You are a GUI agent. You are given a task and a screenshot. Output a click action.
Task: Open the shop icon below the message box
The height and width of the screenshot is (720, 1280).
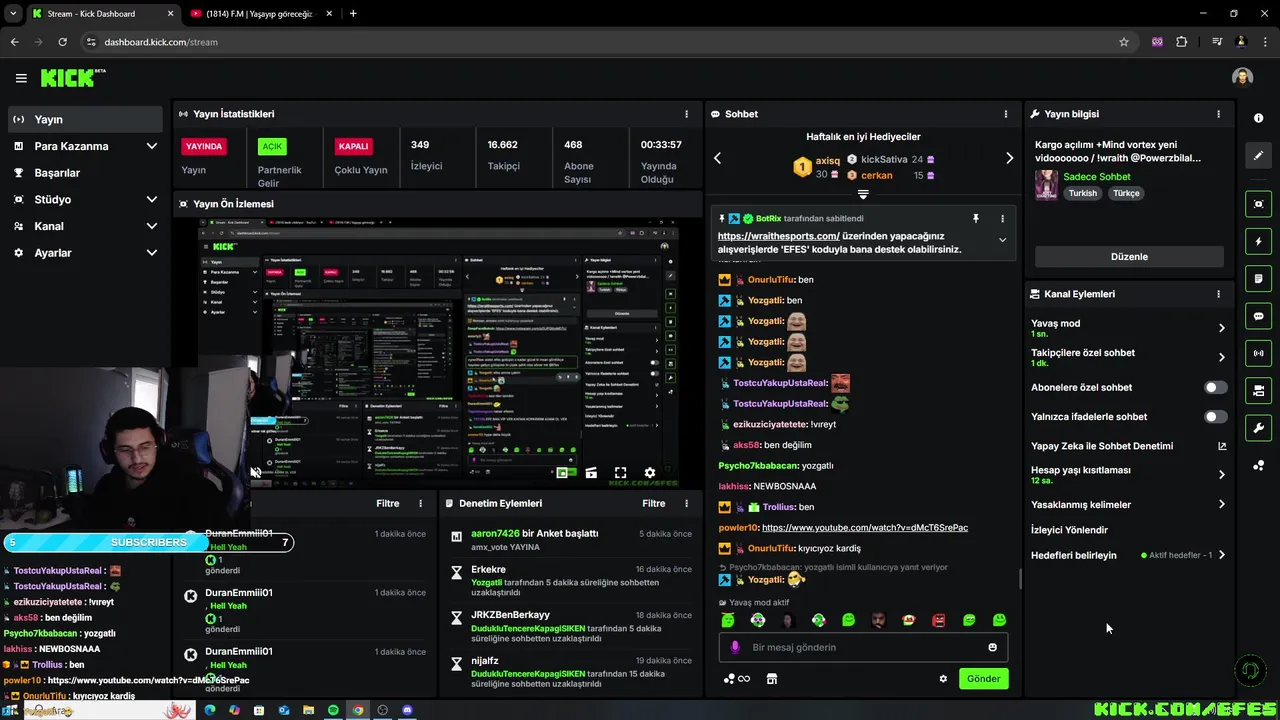(x=771, y=679)
